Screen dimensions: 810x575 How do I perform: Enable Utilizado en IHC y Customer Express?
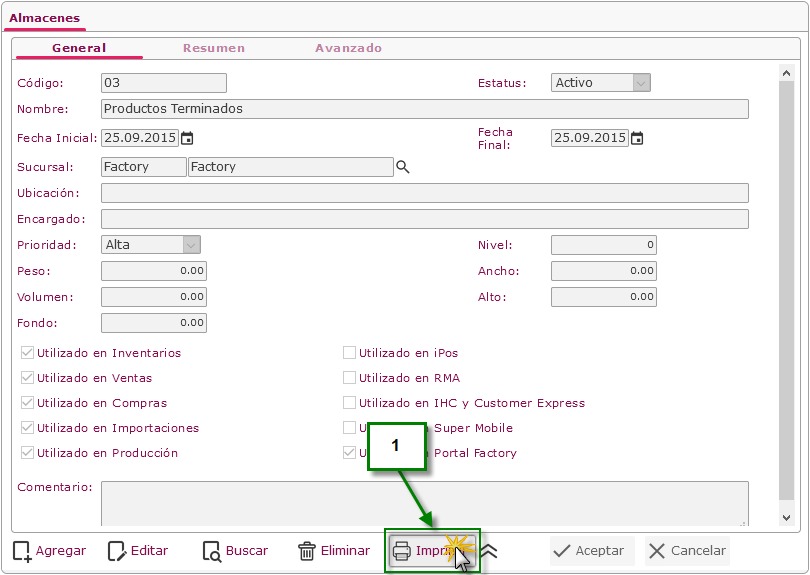(349, 402)
